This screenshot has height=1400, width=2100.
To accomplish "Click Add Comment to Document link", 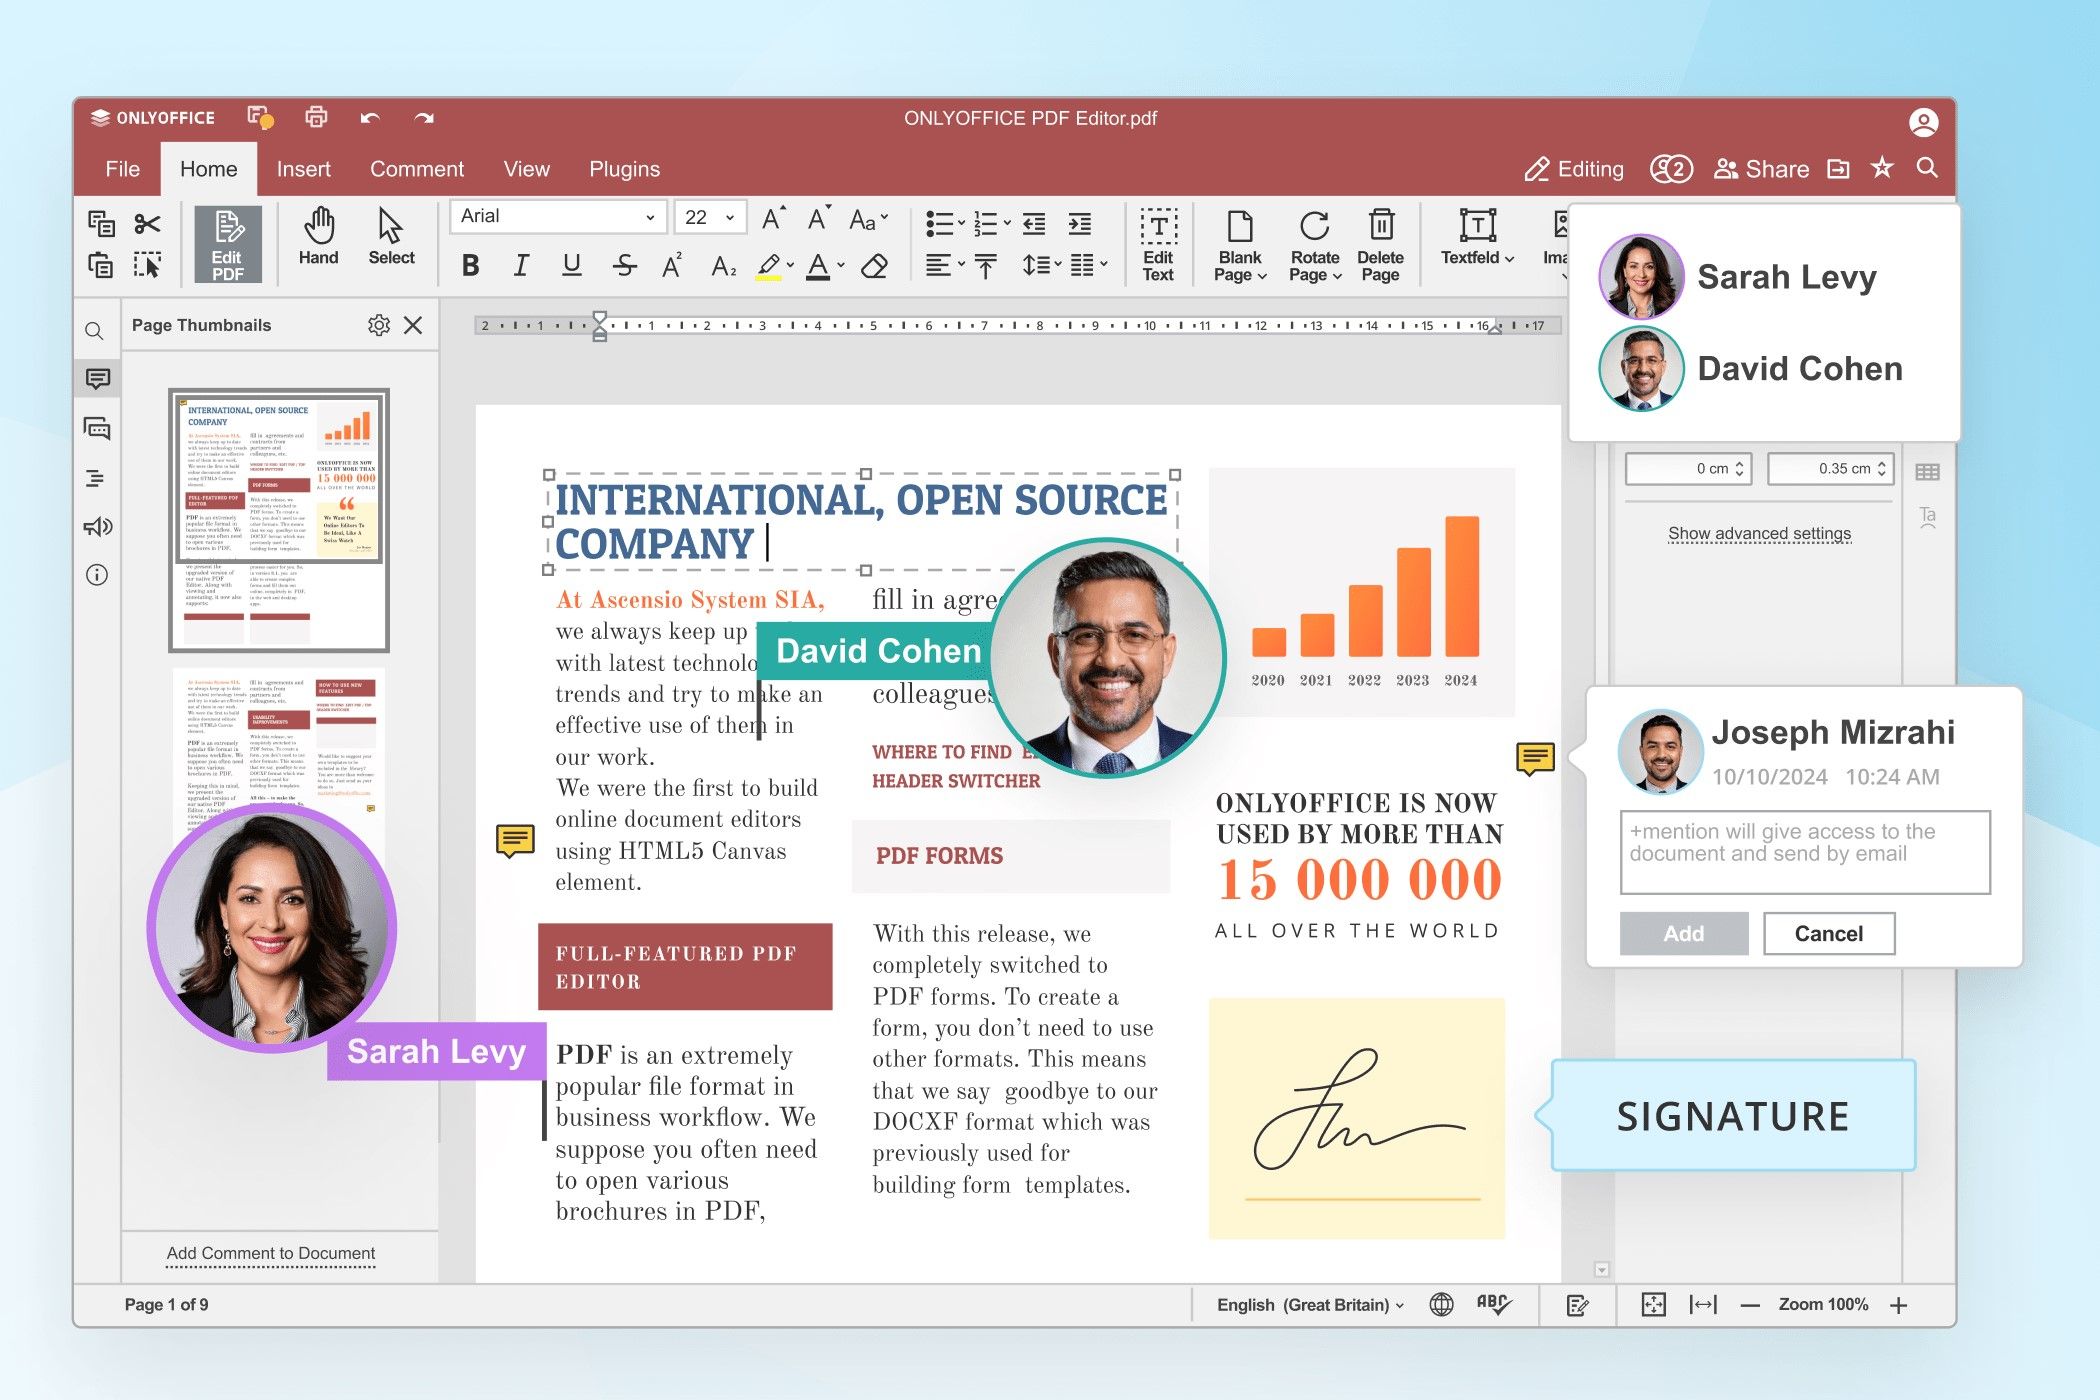I will click(271, 1253).
